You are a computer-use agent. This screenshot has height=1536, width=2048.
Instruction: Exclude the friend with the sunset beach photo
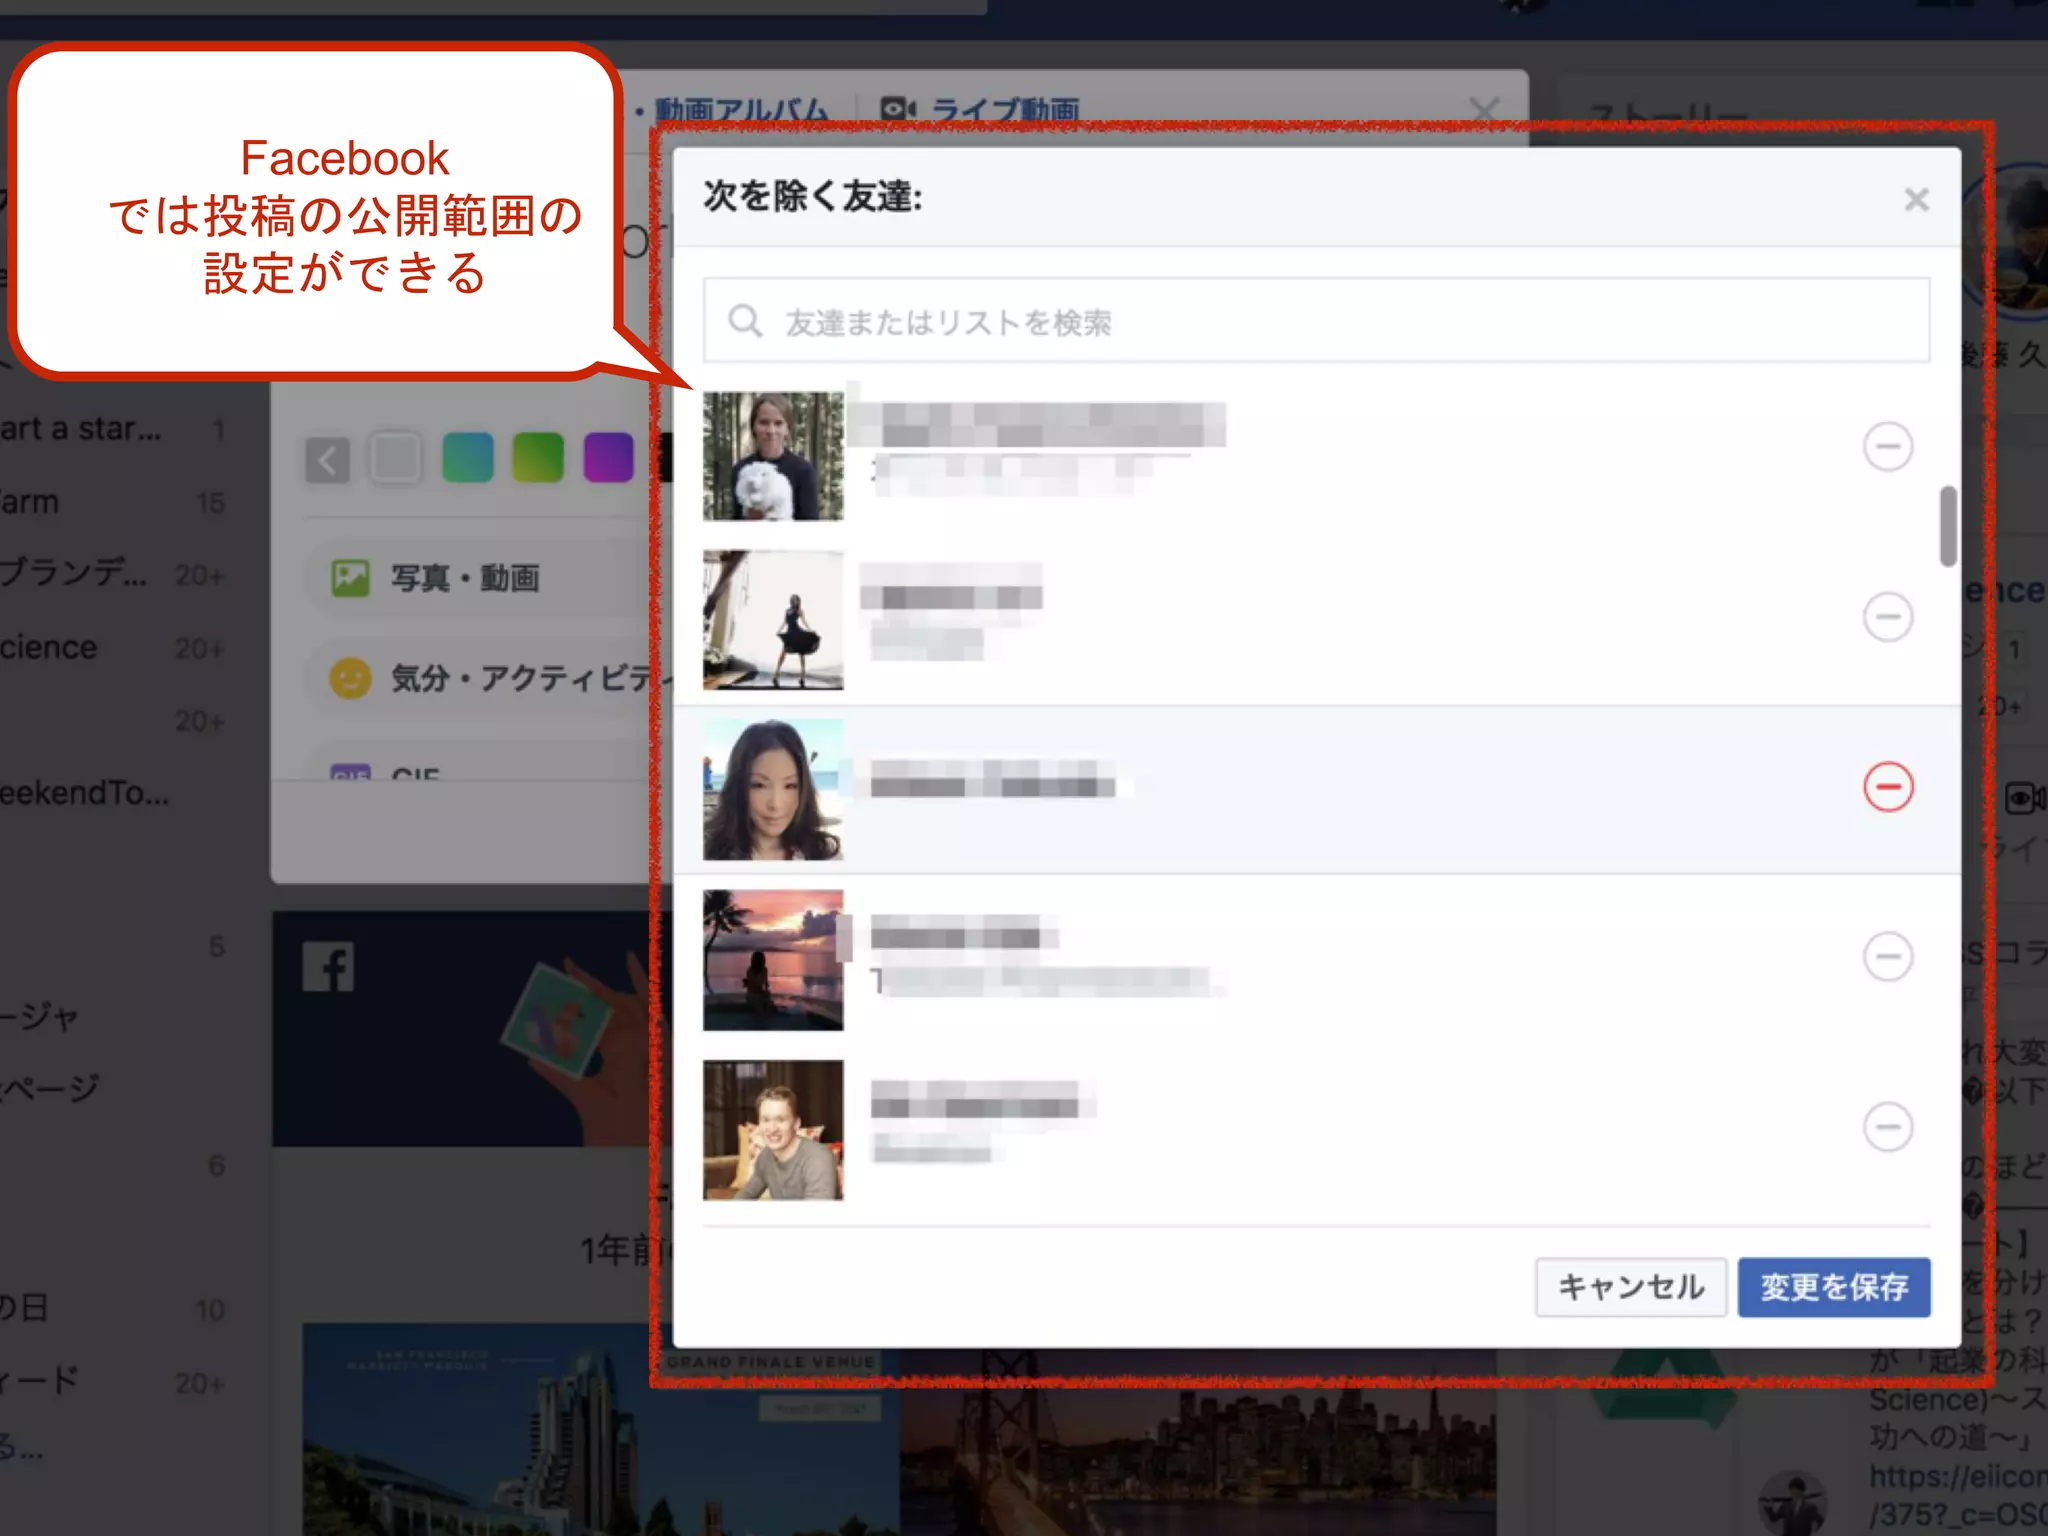point(1888,957)
